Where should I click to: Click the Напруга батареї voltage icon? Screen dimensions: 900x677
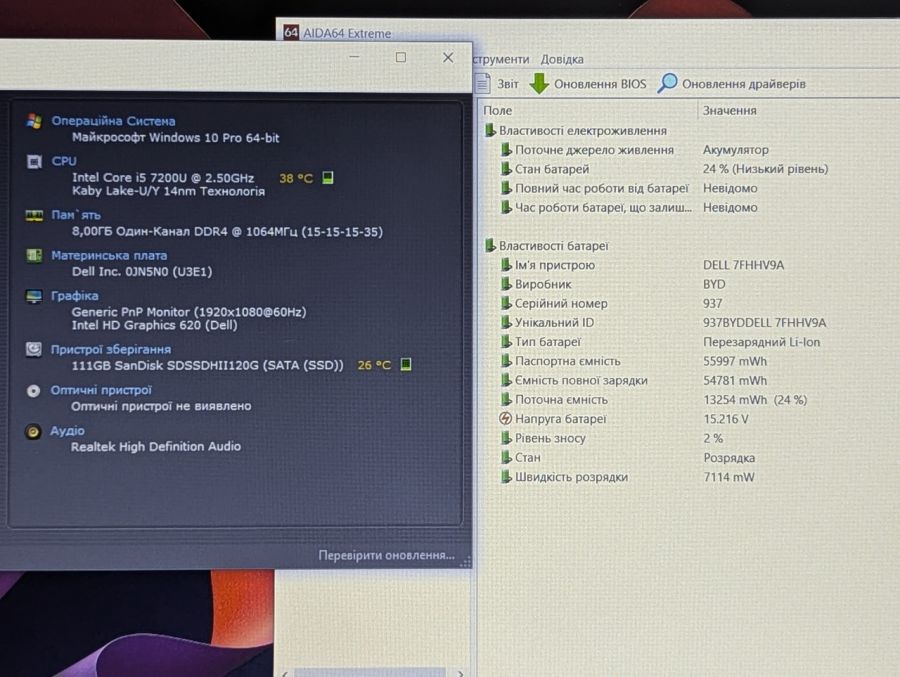(x=505, y=419)
